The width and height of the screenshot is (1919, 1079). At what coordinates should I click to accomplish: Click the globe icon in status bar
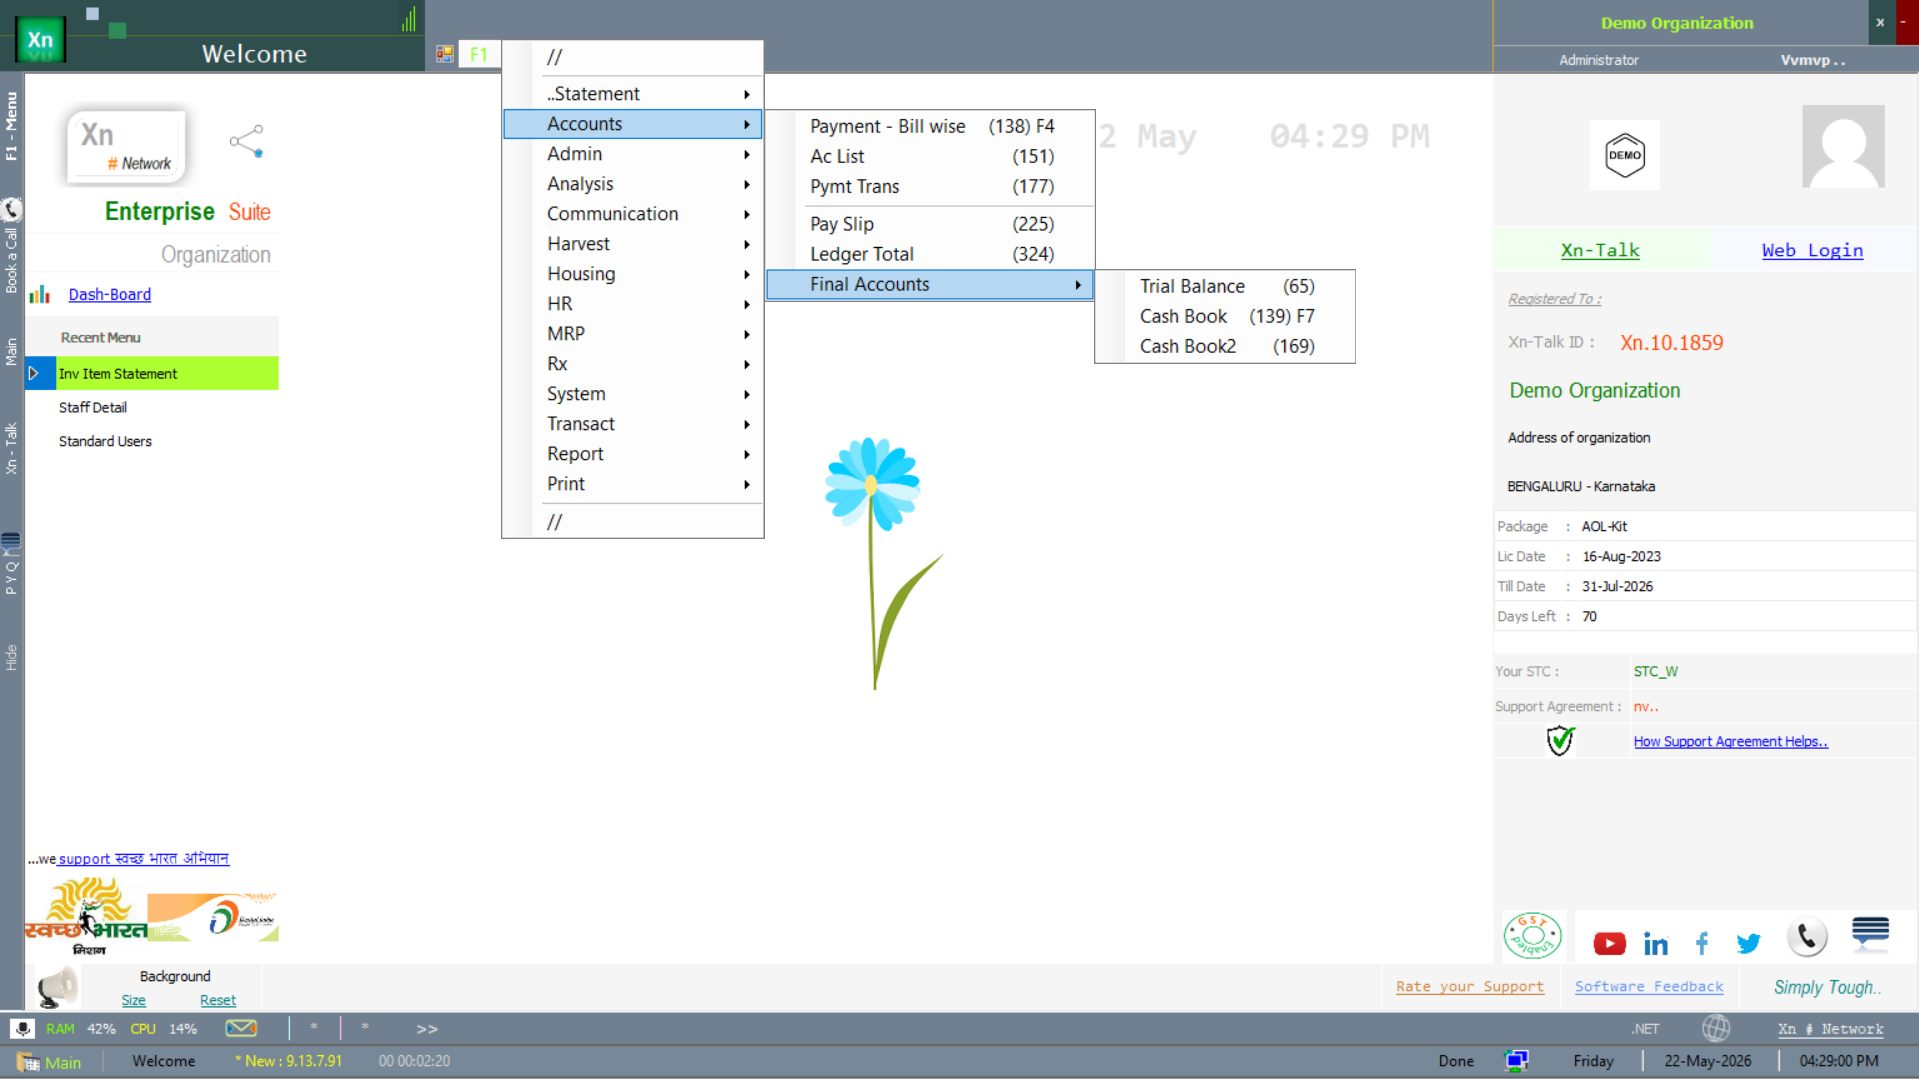(x=1716, y=1028)
